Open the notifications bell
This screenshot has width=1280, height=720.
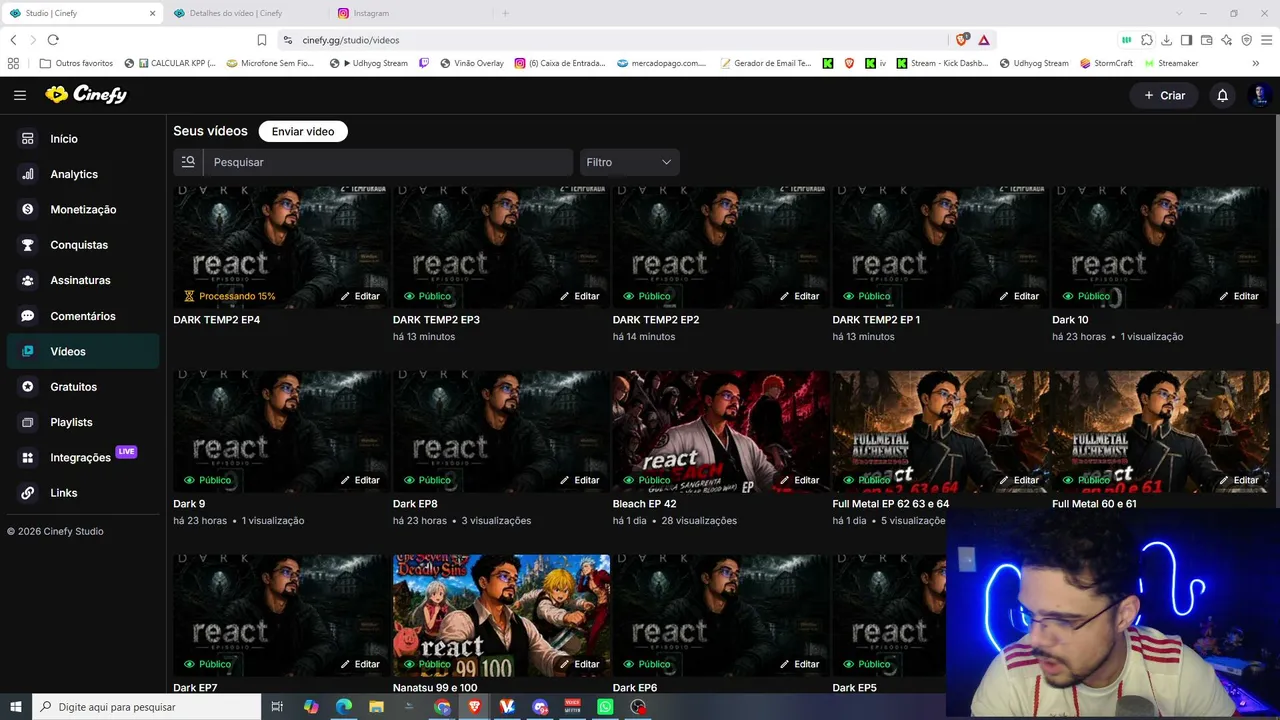pos(1222,95)
